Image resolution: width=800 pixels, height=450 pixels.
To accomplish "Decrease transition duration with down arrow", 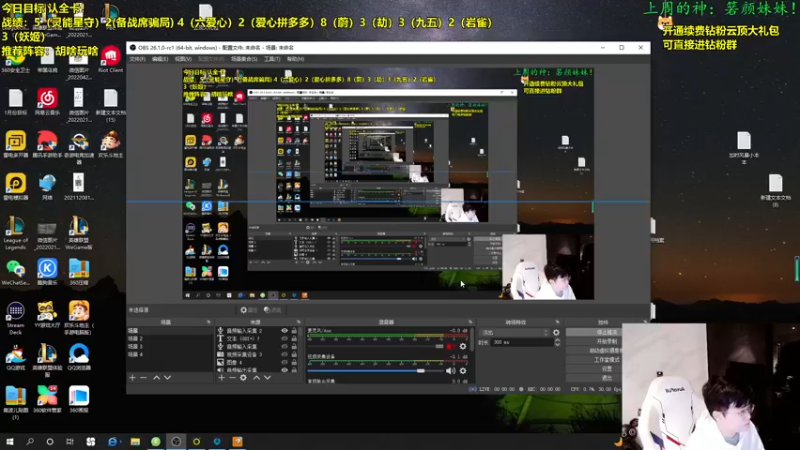I will [557, 344].
